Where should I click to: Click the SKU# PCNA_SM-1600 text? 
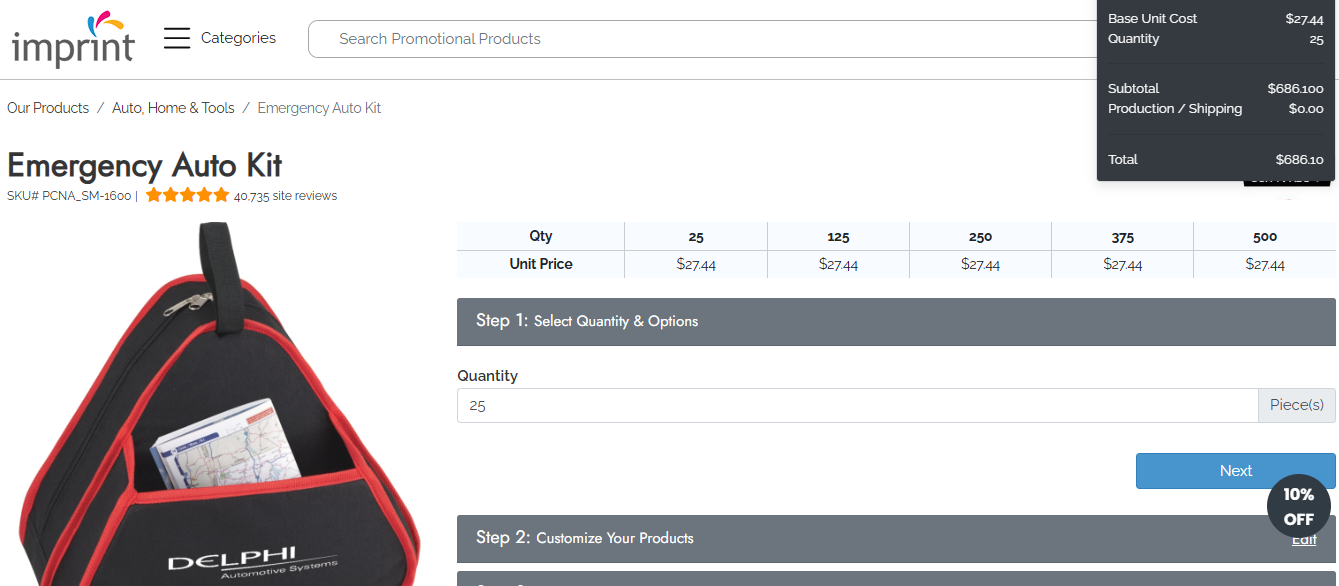69,196
